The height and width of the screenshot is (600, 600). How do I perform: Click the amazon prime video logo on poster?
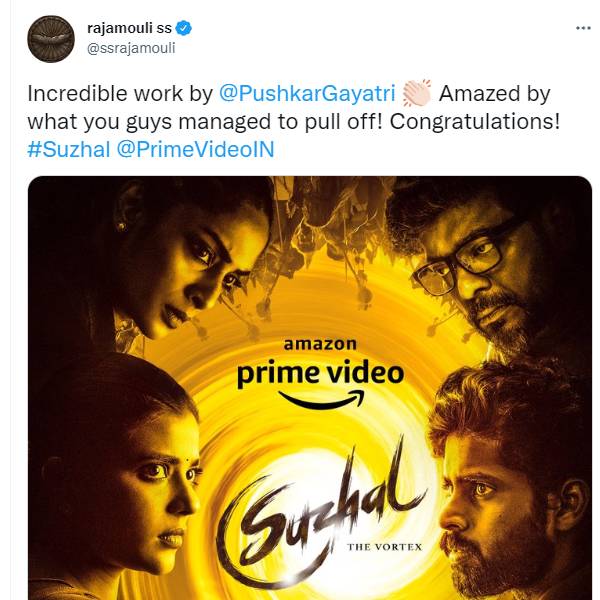(x=320, y=372)
